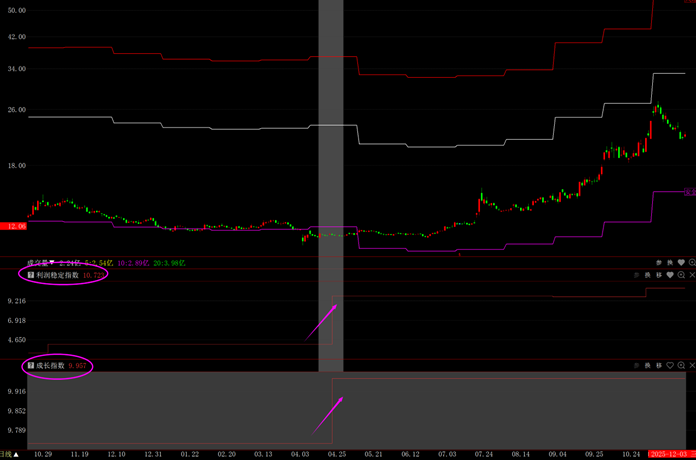
Task: Click the red 12.06 price tag
Action: 13,227
